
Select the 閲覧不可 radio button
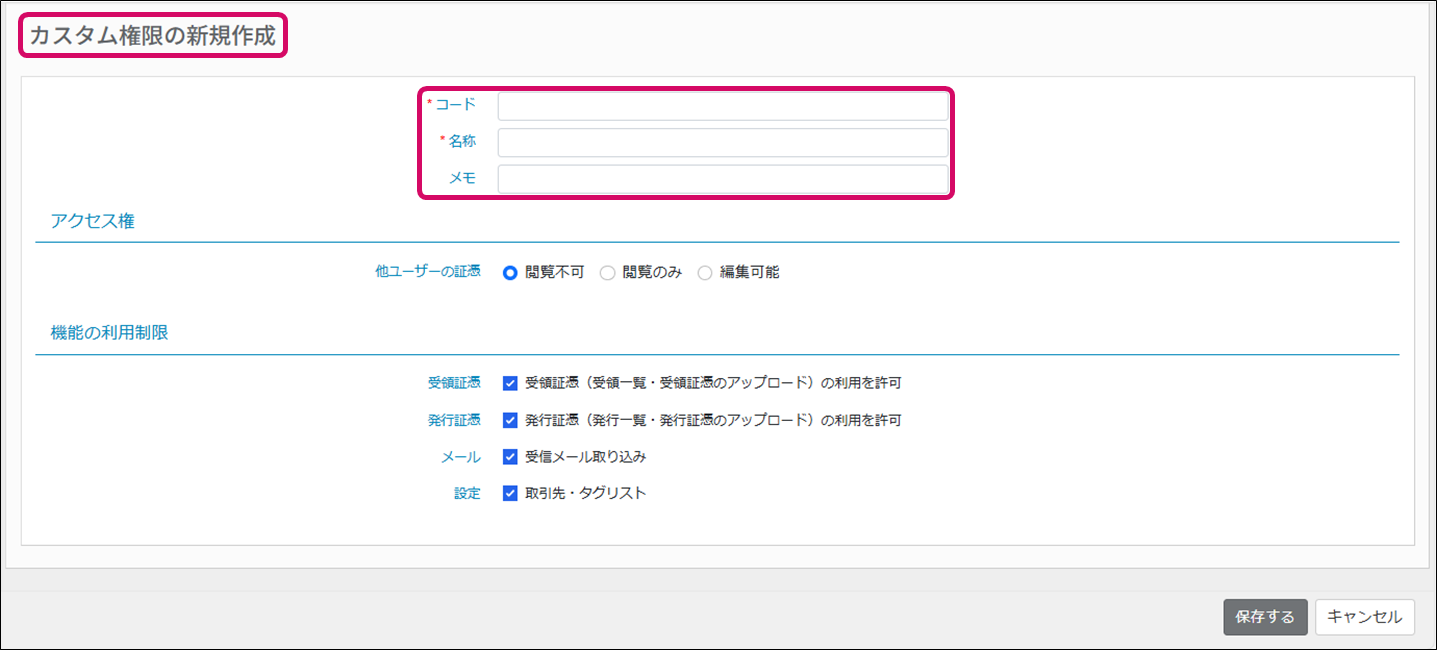510,273
